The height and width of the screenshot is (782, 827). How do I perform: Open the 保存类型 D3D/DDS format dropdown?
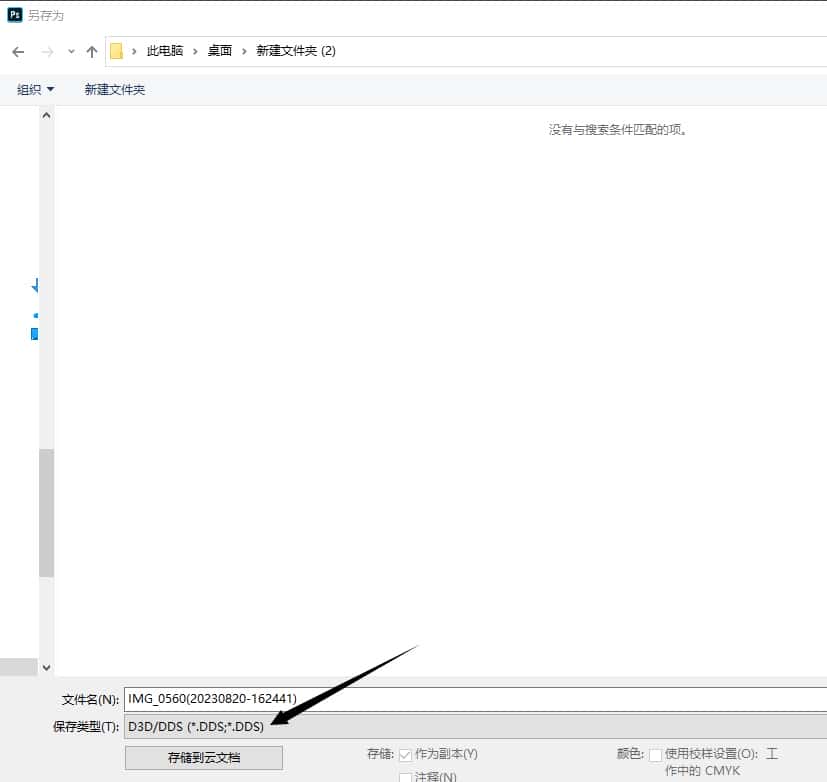pos(475,727)
